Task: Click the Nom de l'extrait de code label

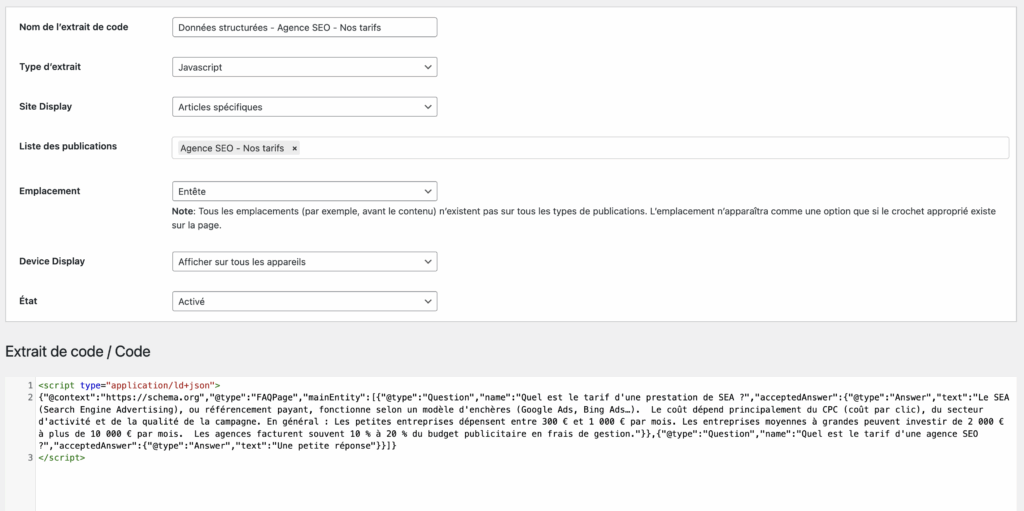Action: 74,26
